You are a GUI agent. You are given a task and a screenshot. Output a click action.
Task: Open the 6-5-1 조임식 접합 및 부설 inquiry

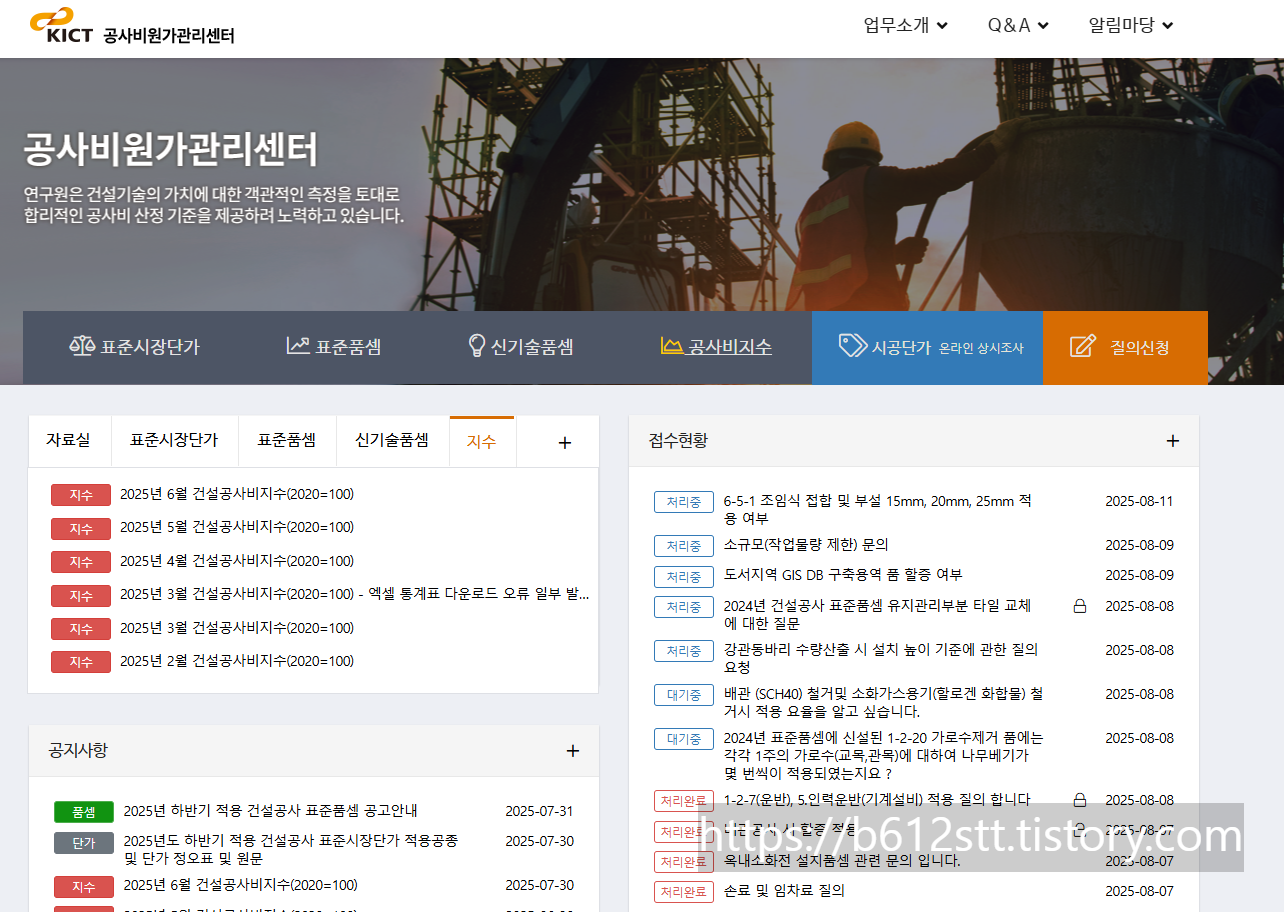click(x=878, y=510)
